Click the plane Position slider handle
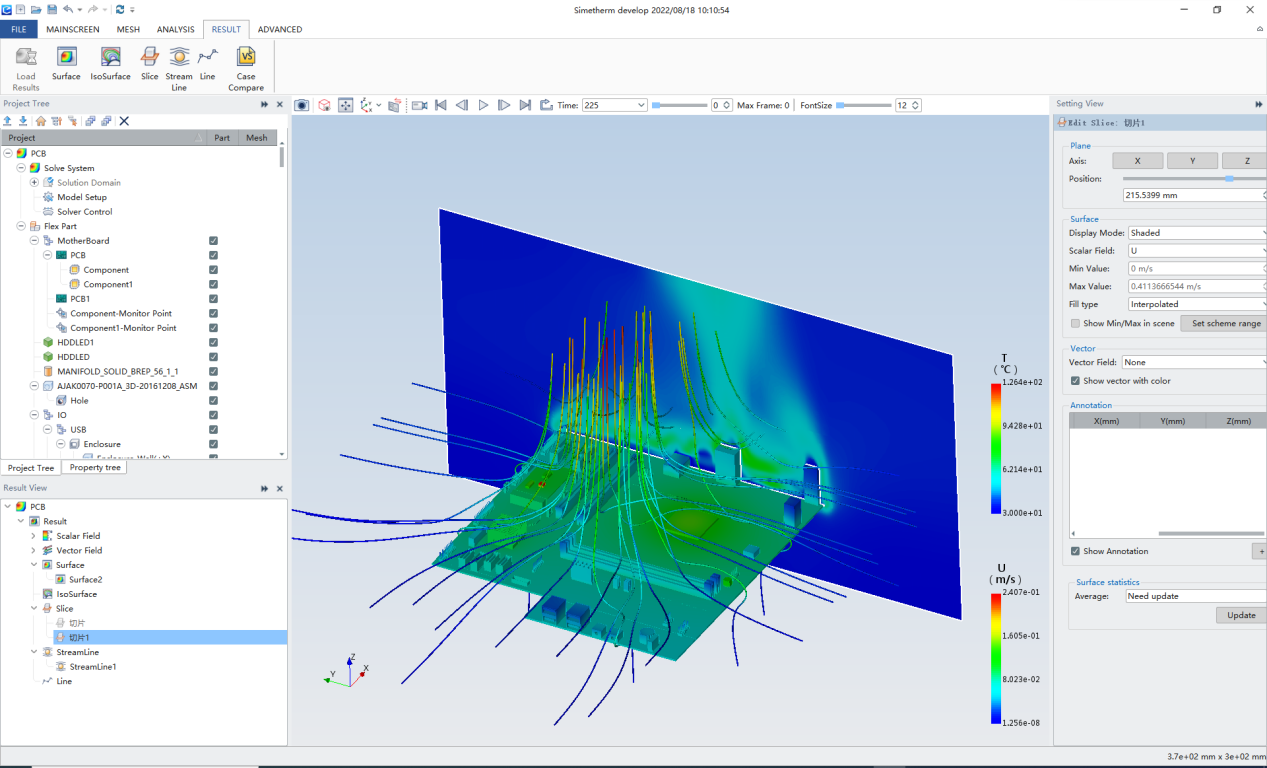This screenshot has height=768, width=1267. (x=1230, y=178)
